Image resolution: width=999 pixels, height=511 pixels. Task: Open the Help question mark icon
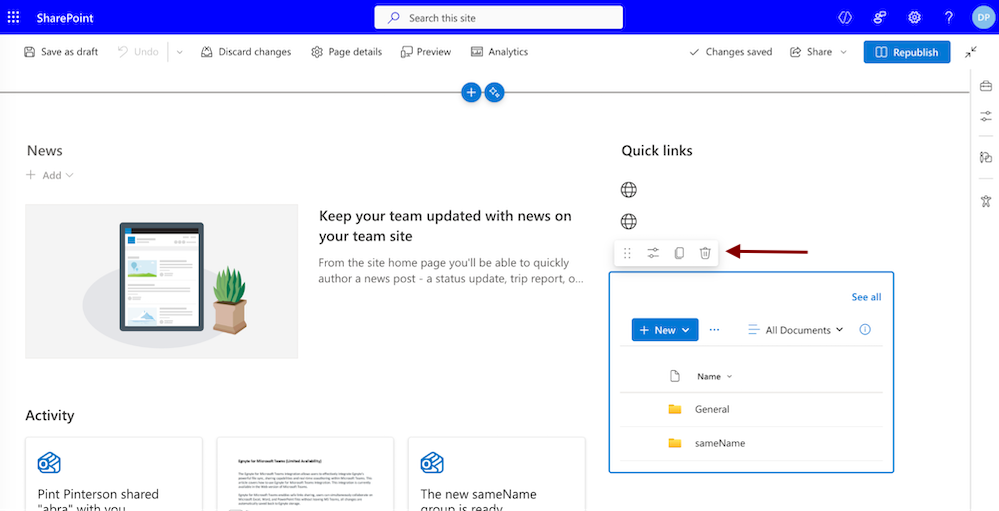click(x=949, y=18)
